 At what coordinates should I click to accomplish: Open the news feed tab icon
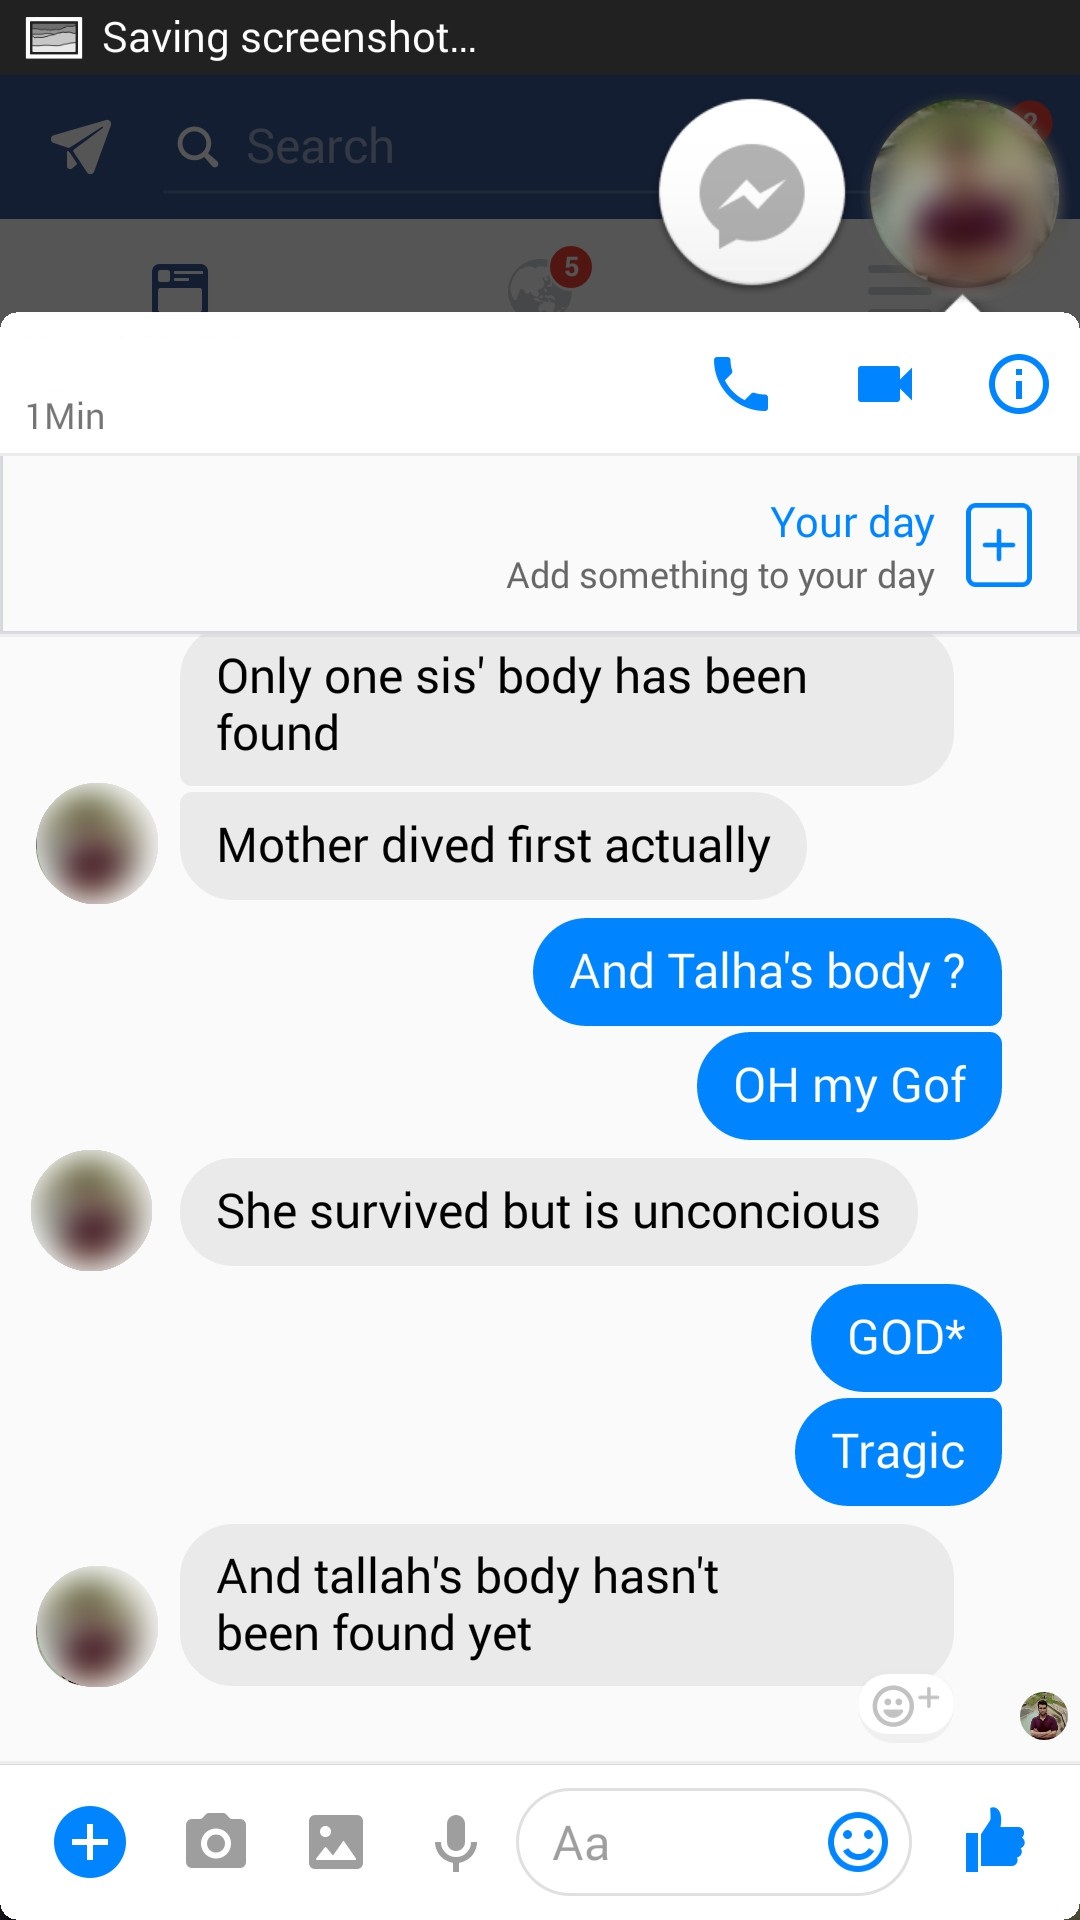pyautogui.click(x=180, y=288)
